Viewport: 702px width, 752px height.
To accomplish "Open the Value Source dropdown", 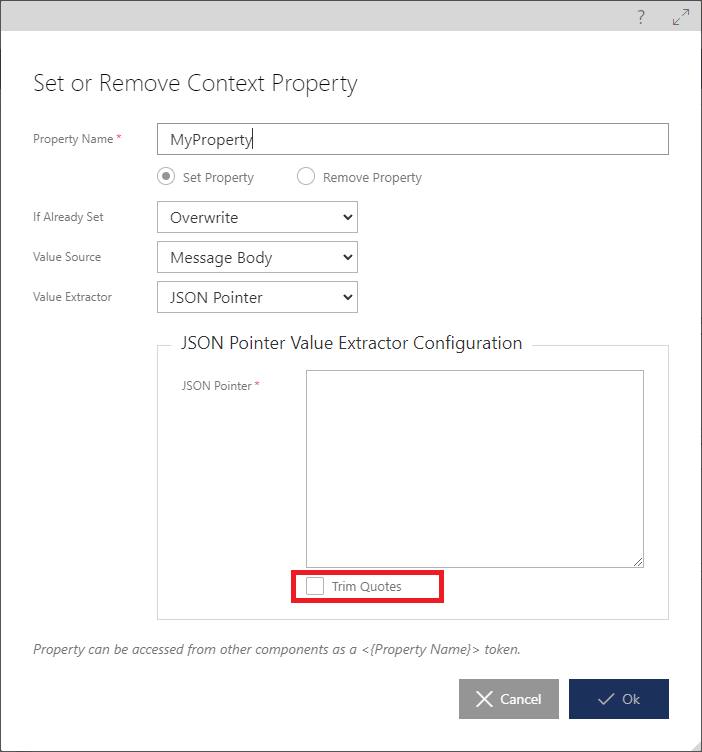I will pos(257,257).
